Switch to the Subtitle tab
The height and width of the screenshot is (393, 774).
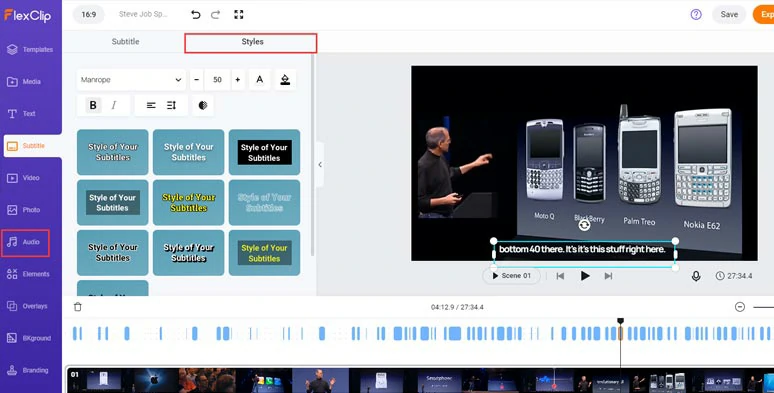(125, 41)
